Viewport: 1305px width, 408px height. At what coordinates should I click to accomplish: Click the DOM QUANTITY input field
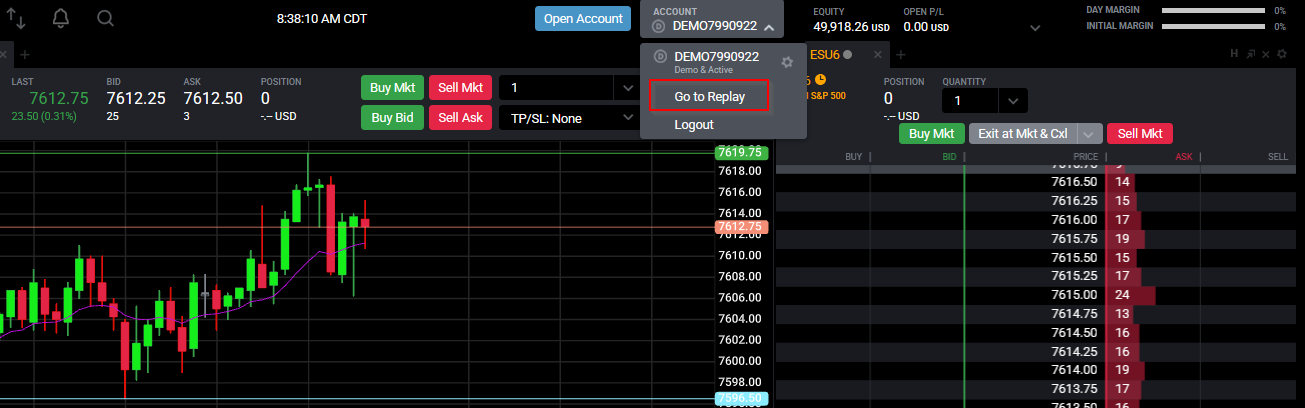click(972, 101)
